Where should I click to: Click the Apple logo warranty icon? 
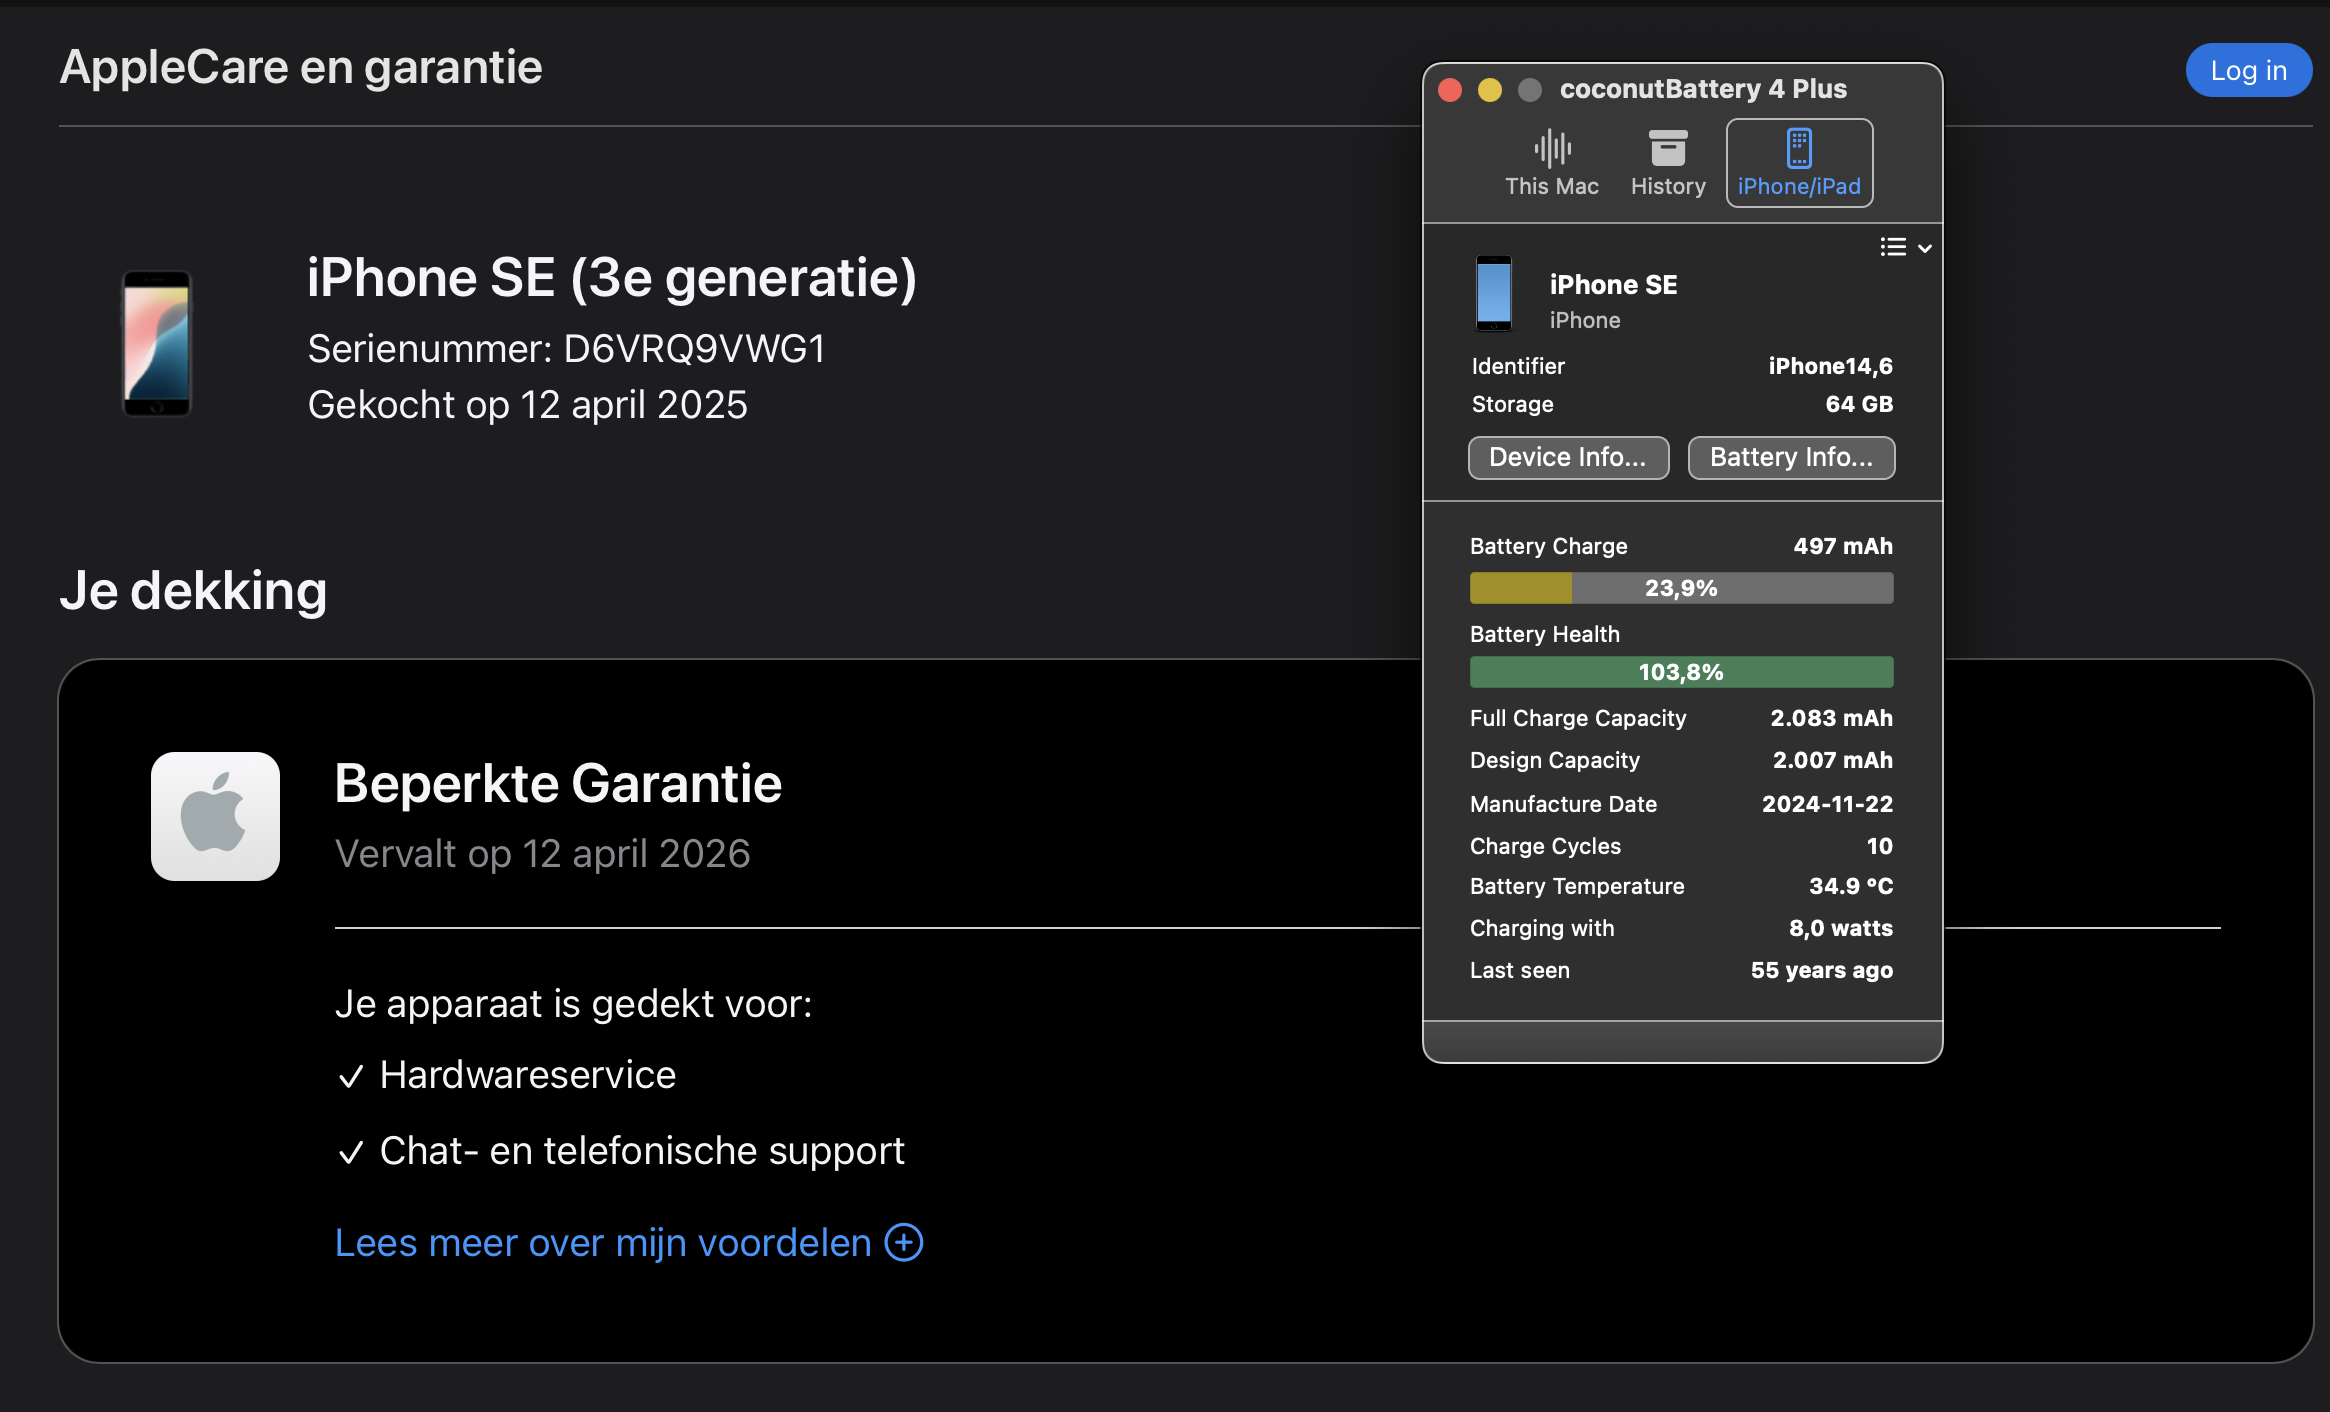215,816
